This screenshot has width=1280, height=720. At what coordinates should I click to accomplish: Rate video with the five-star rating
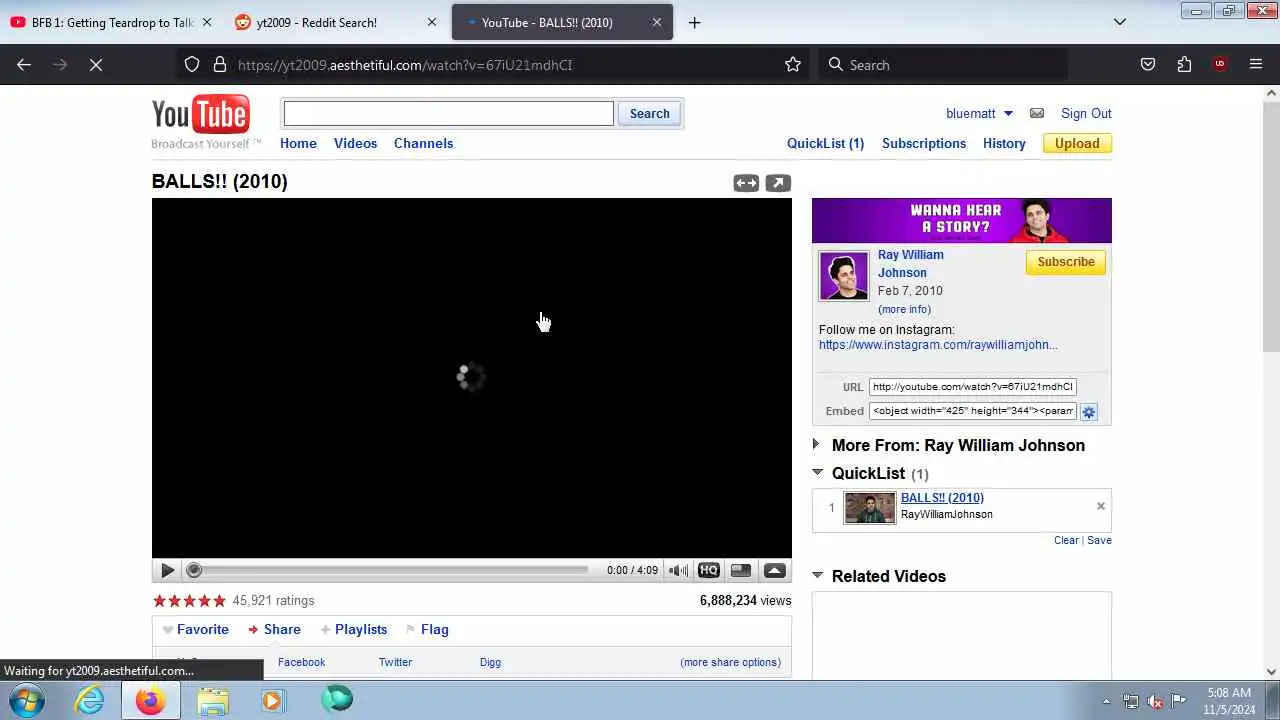(x=189, y=601)
